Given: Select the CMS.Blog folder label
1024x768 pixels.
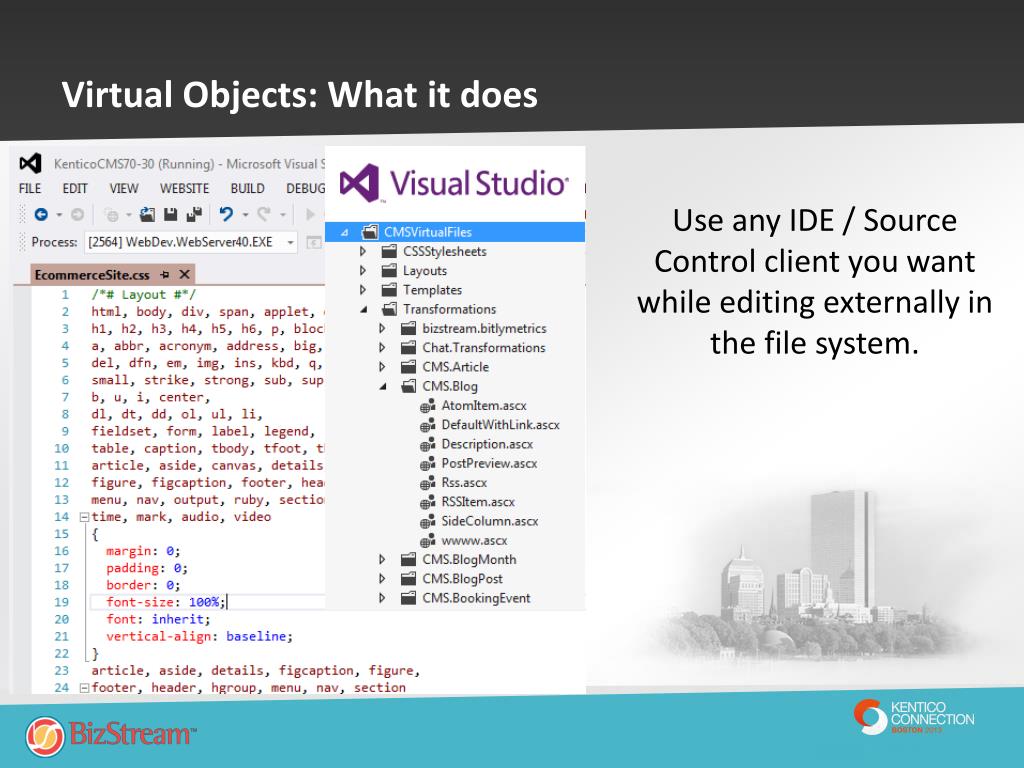Looking at the screenshot, I should (x=450, y=387).
